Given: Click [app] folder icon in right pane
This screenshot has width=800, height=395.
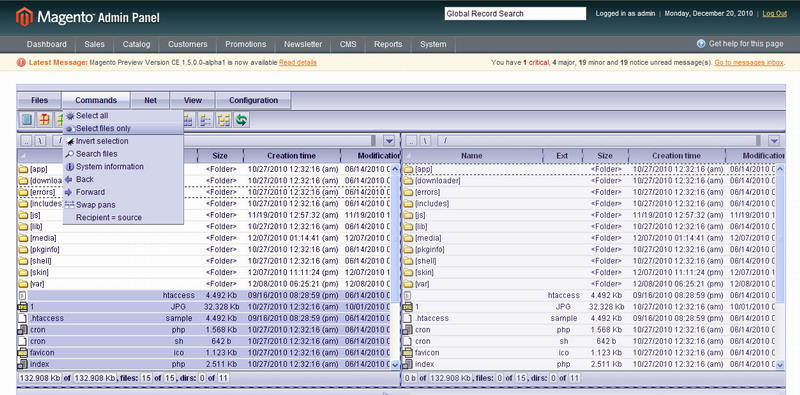Looking at the screenshot, I should [408, 169].
